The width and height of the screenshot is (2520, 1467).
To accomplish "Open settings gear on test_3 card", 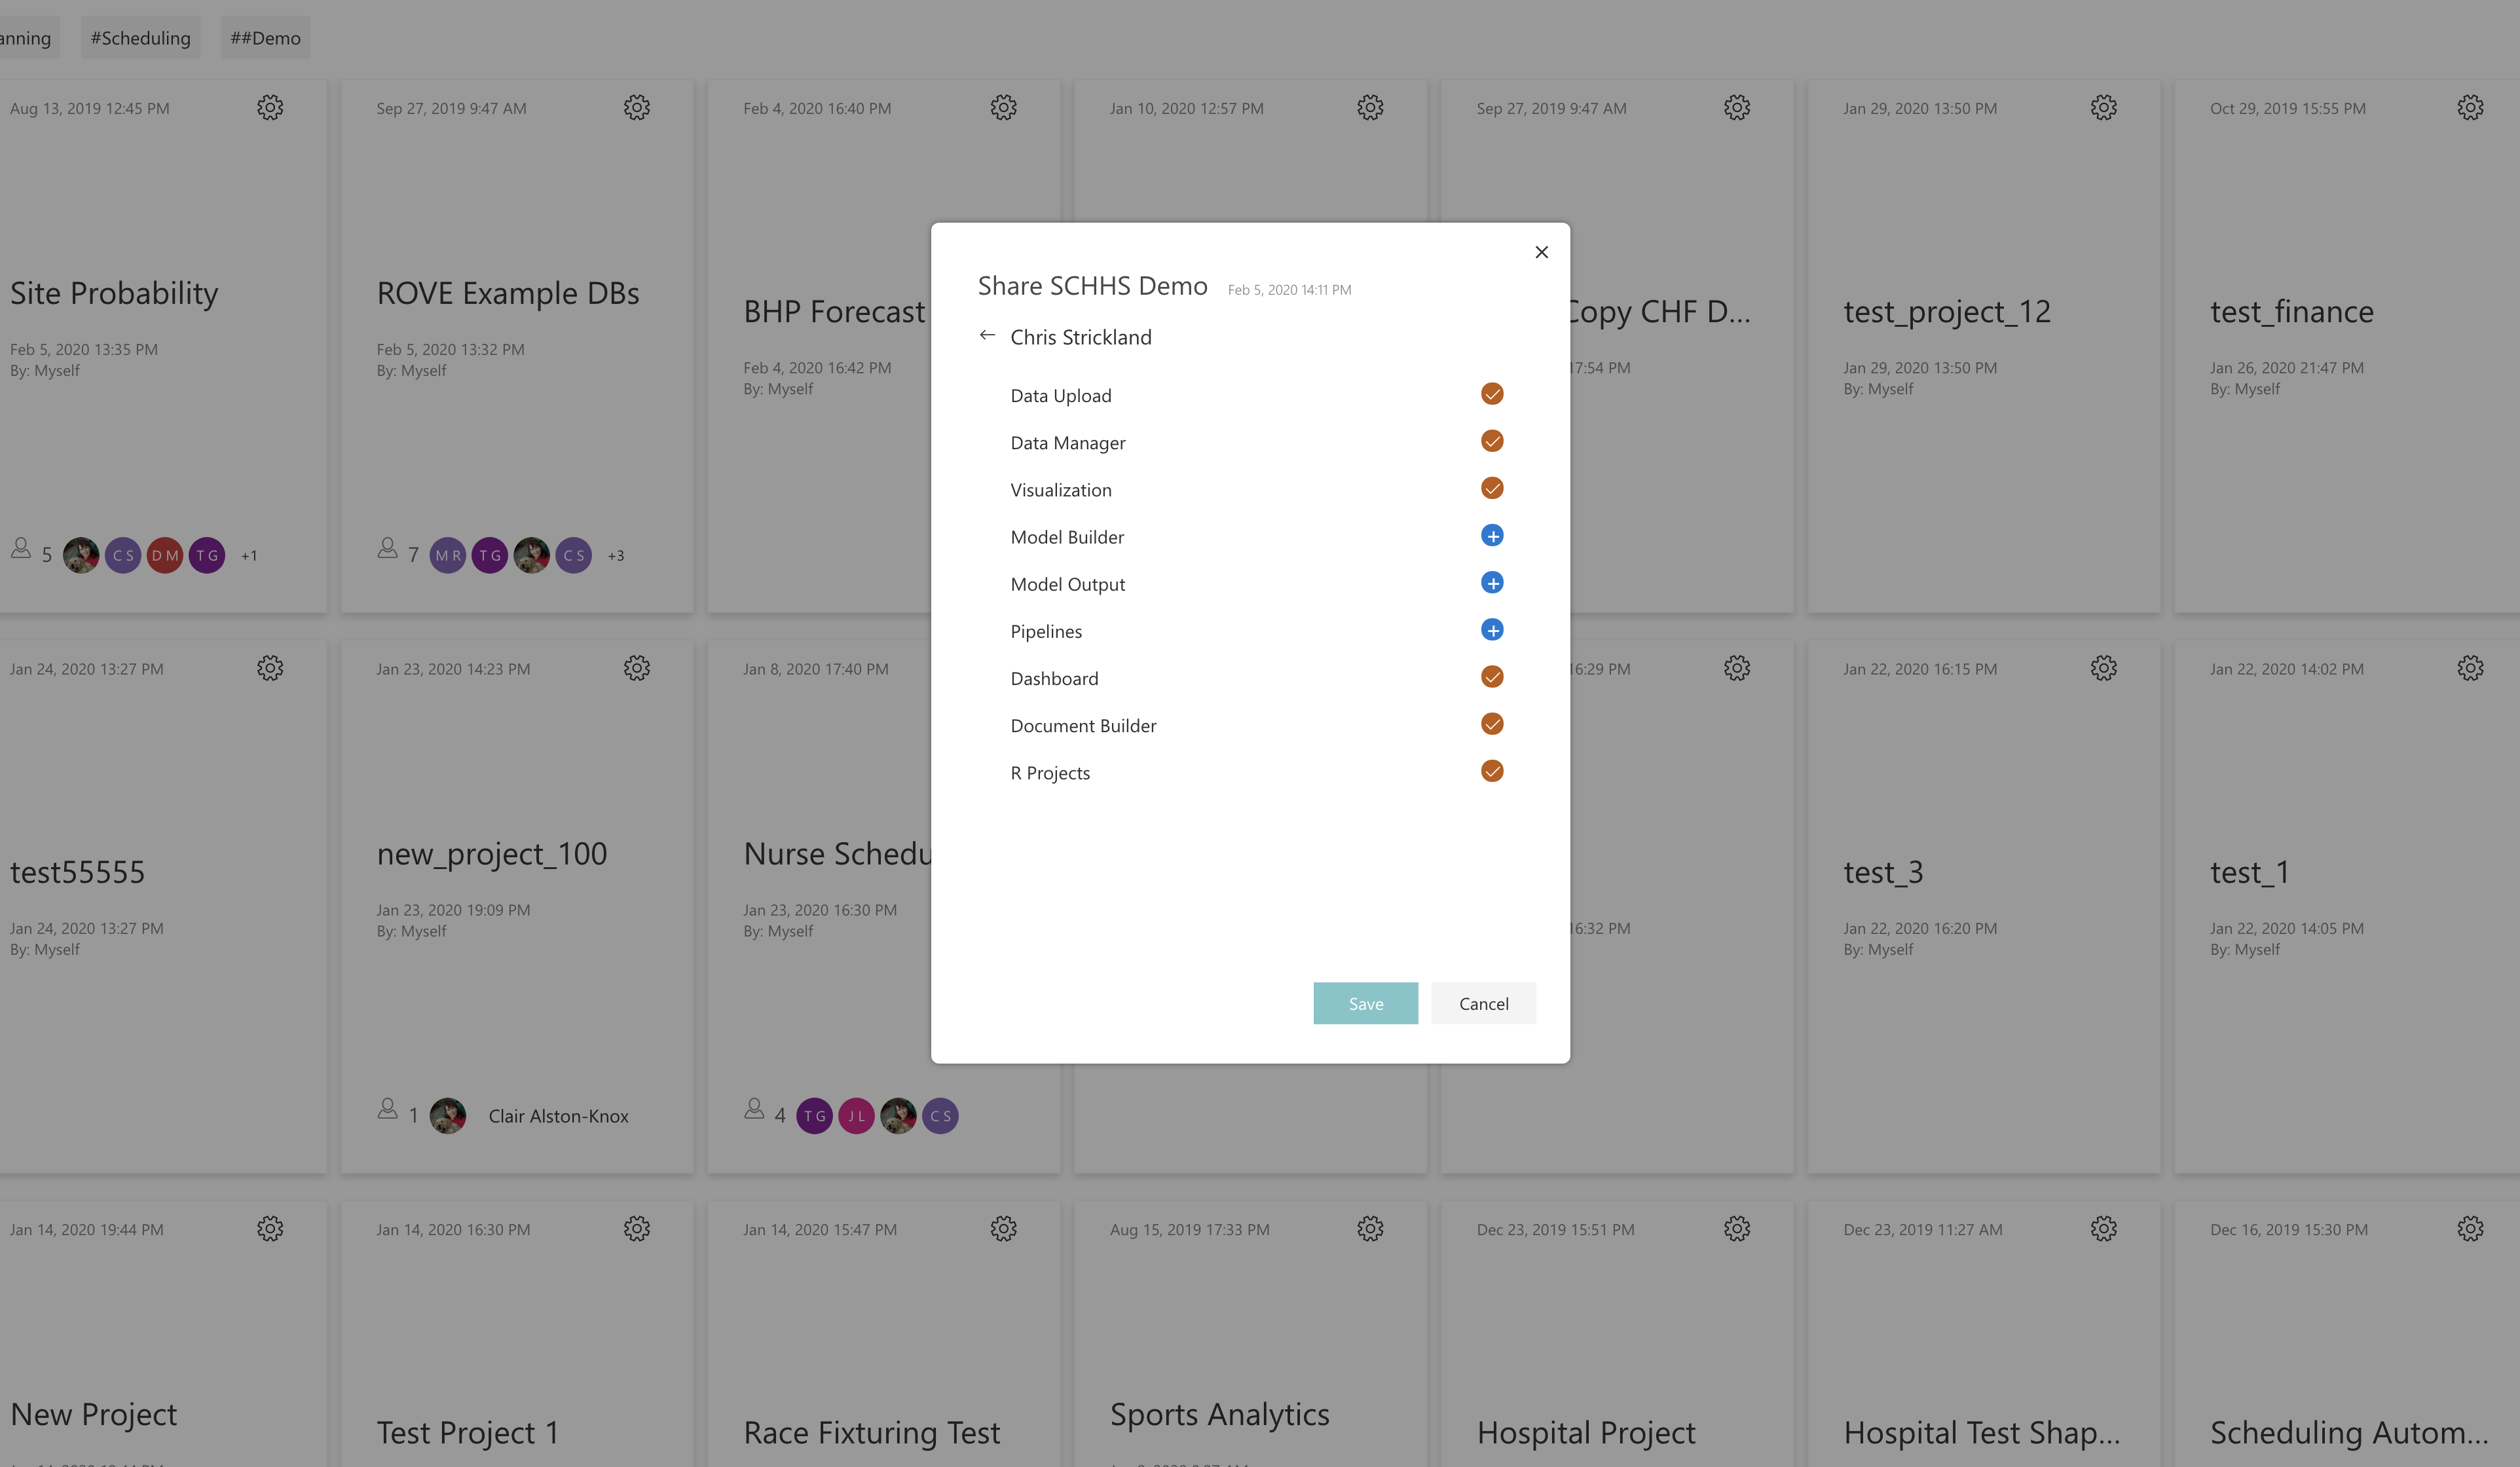I will click(2104, 668).
